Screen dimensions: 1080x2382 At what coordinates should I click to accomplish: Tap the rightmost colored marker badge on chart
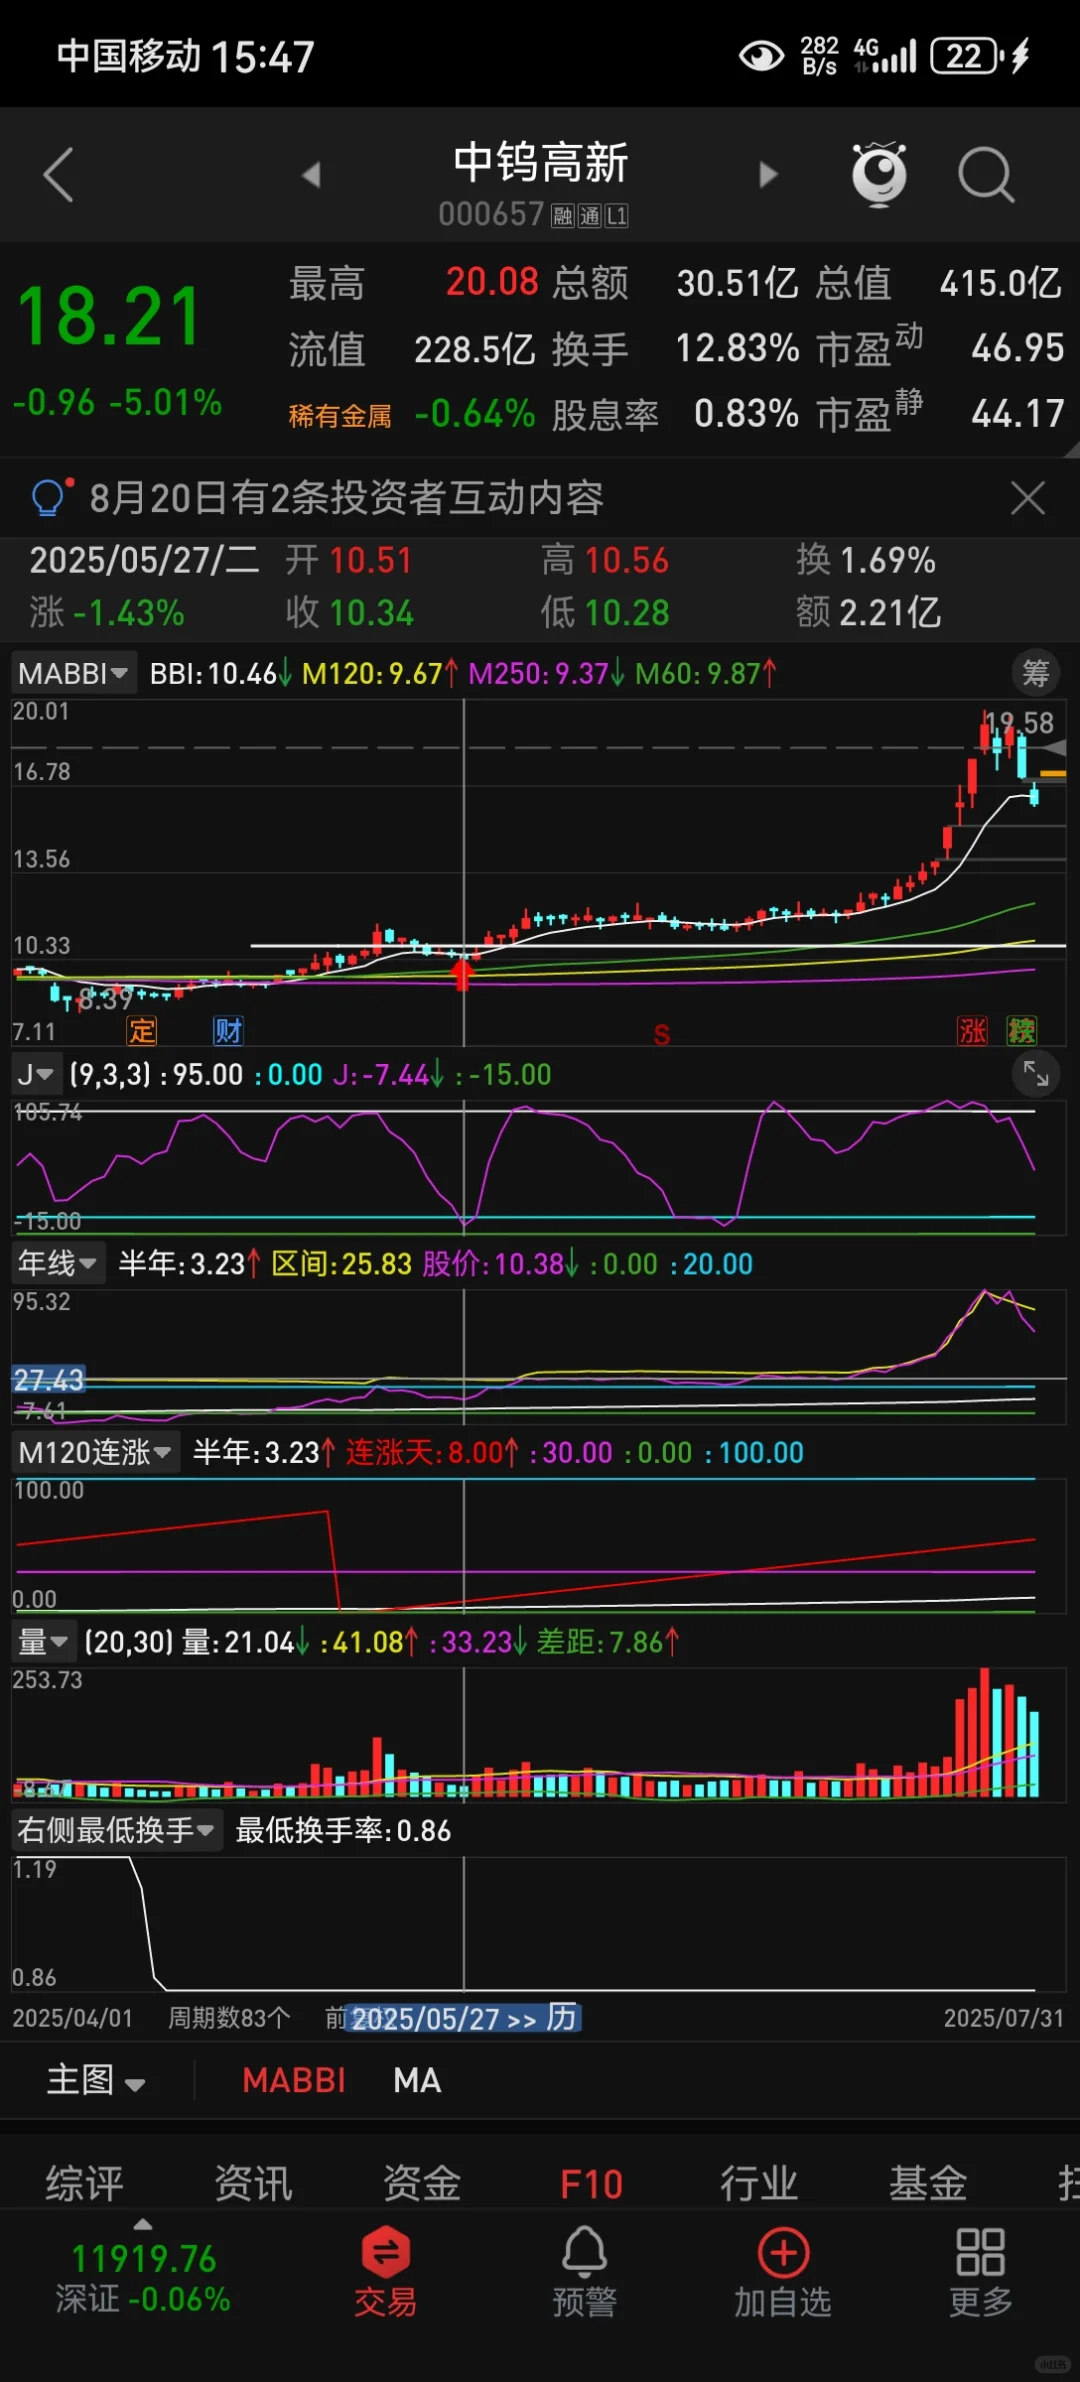point(1021,1030)
